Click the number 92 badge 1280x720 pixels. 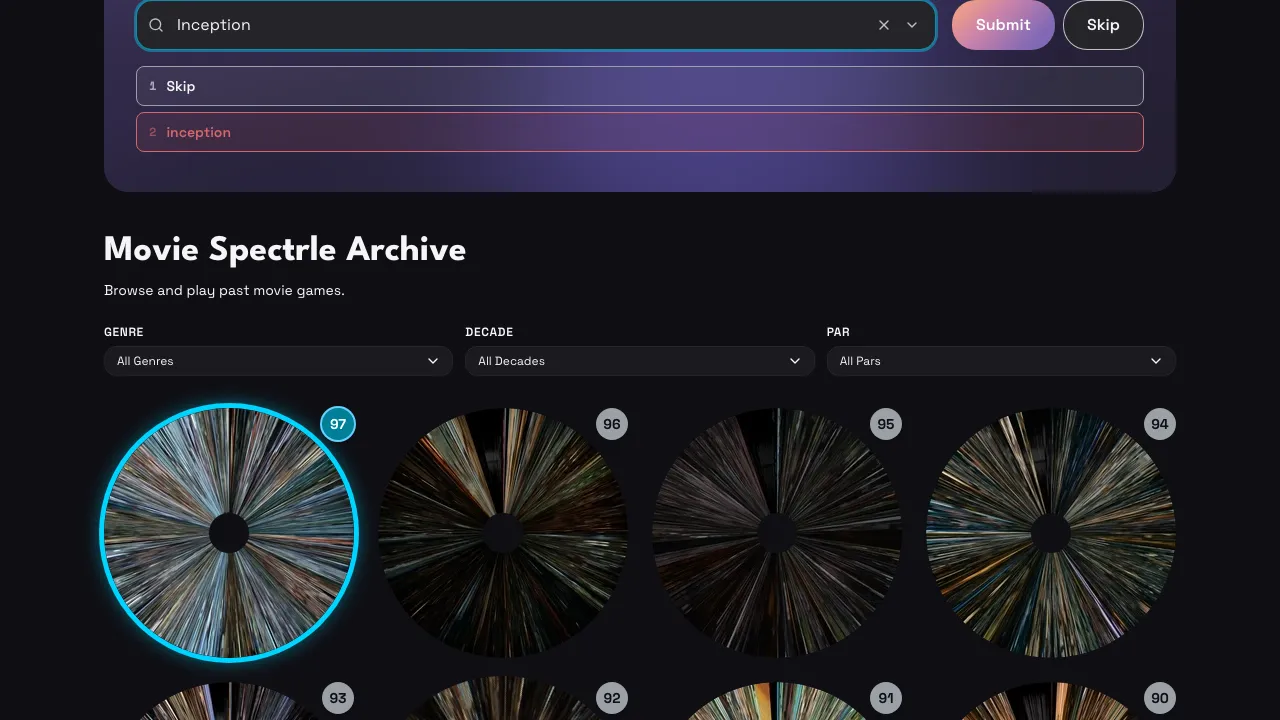pyautogui.click(x=612, y=698)
